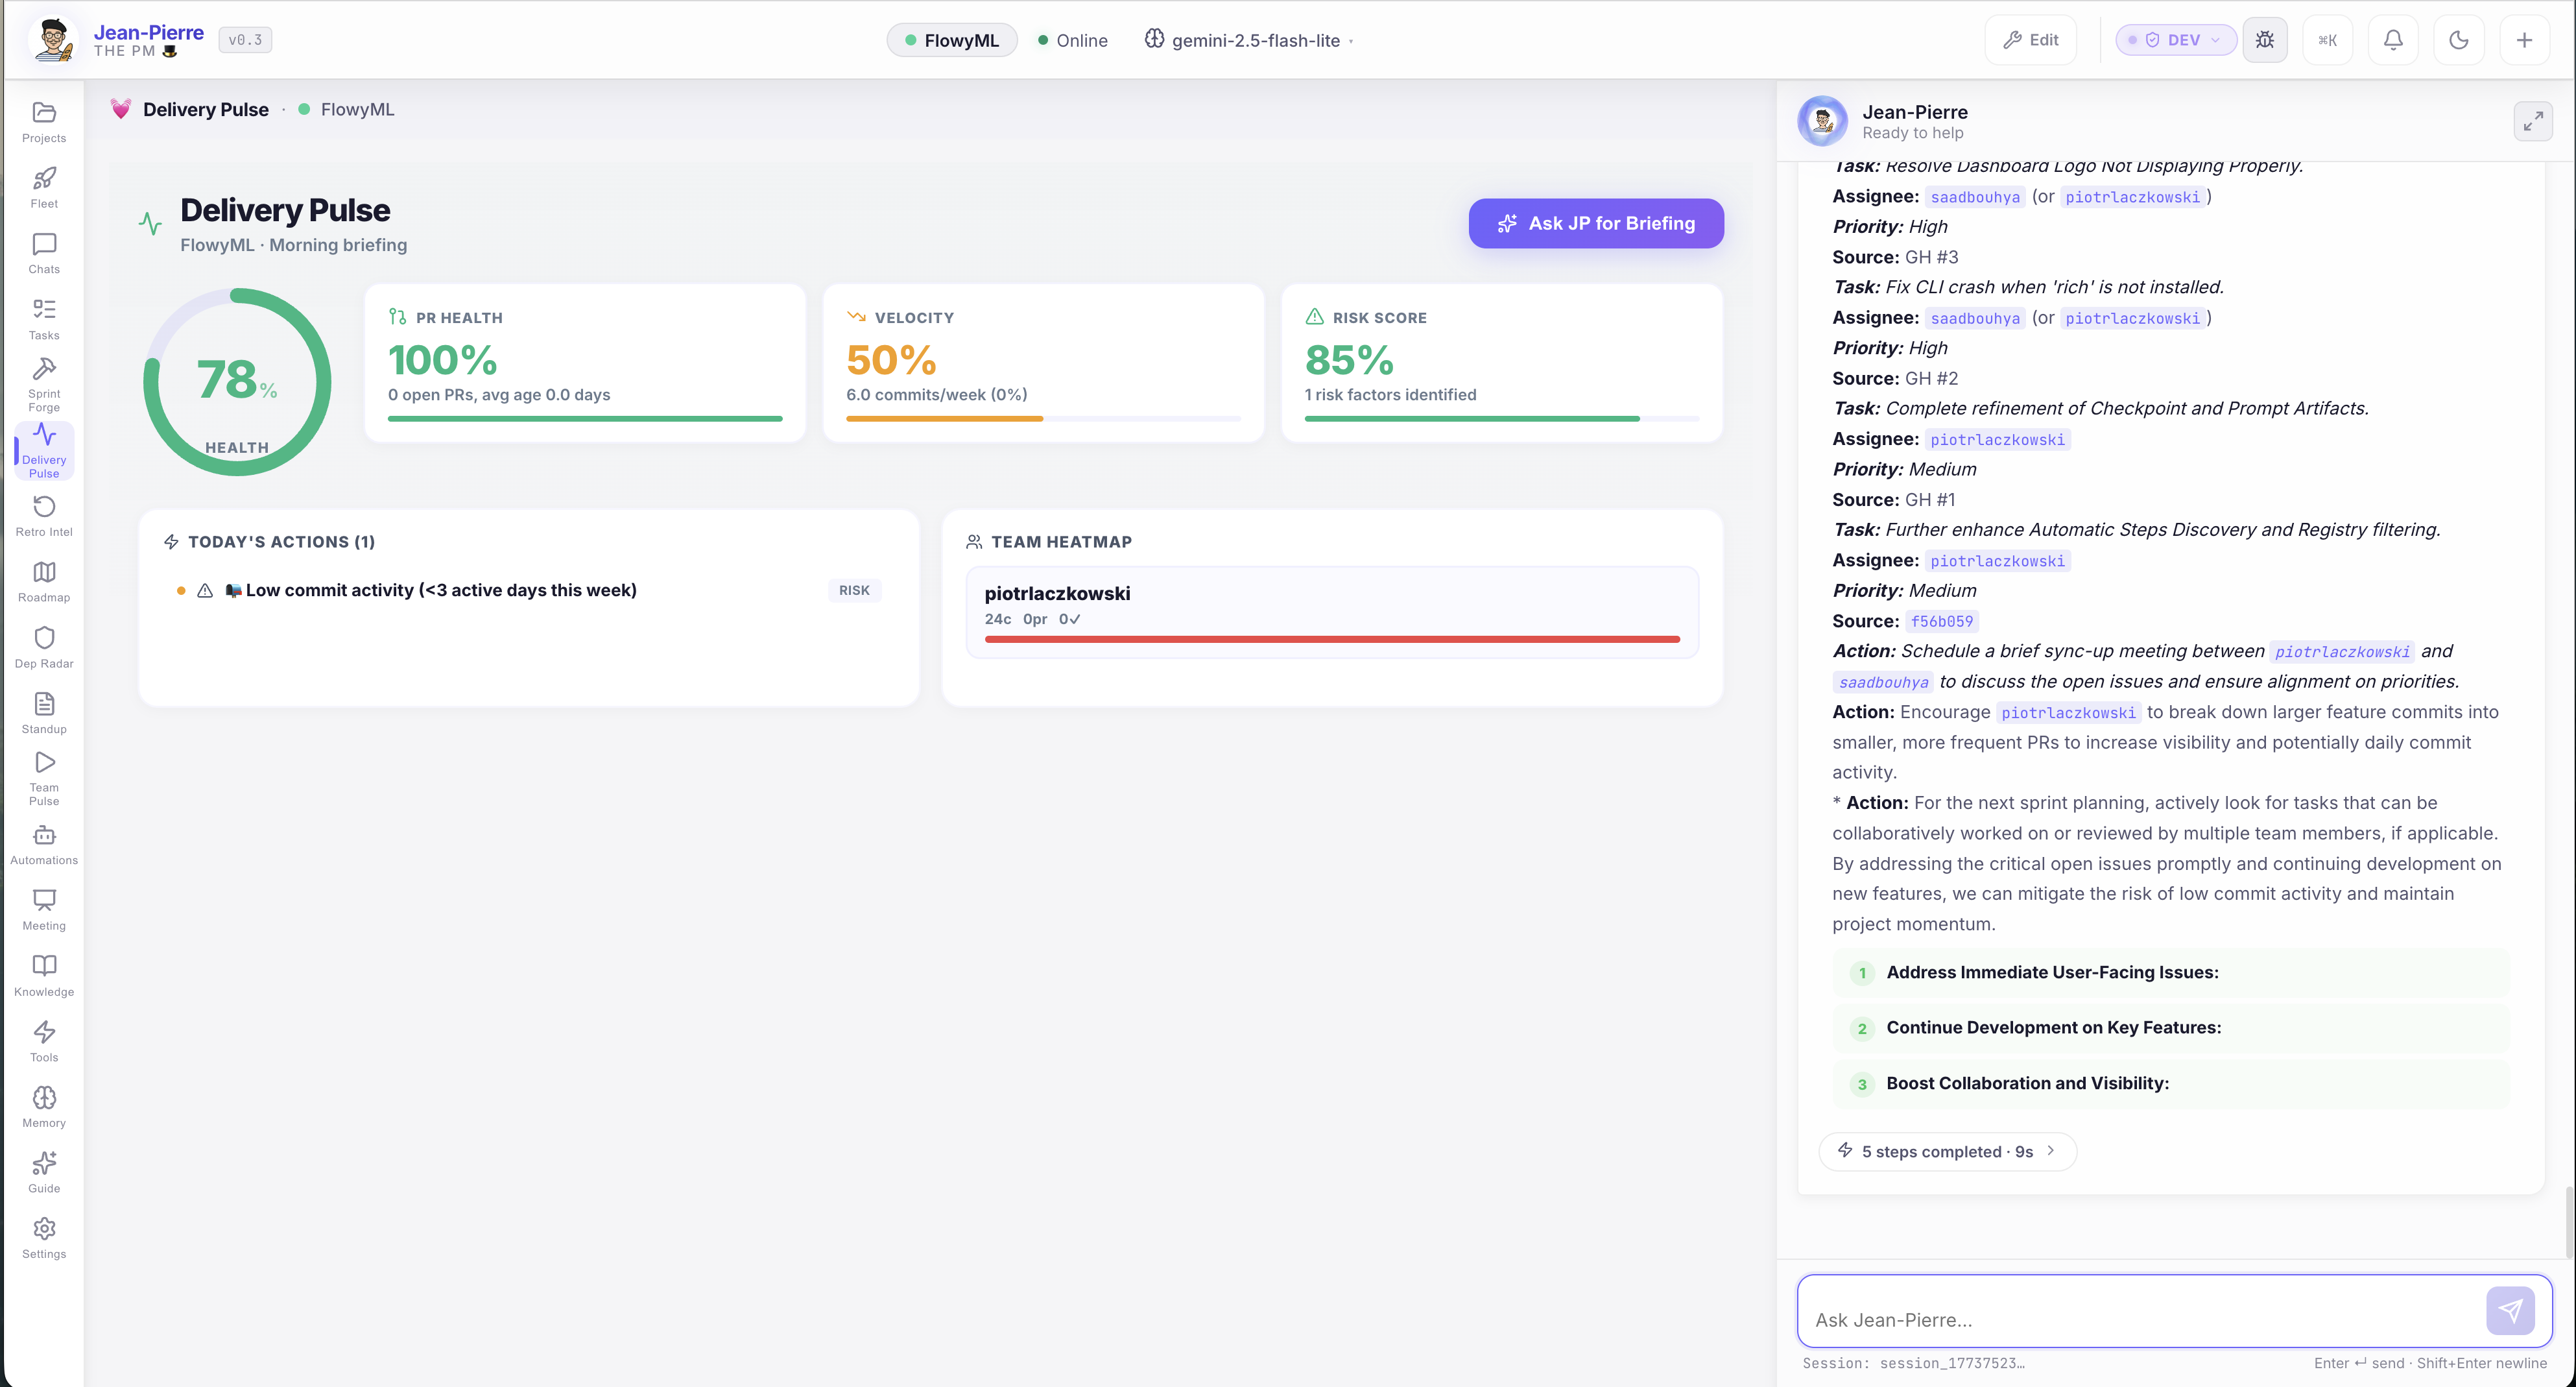This screenshot has height=1387, width=2576.
Task: Open the DEV environment dropdown
Action: click(2176, 40)
